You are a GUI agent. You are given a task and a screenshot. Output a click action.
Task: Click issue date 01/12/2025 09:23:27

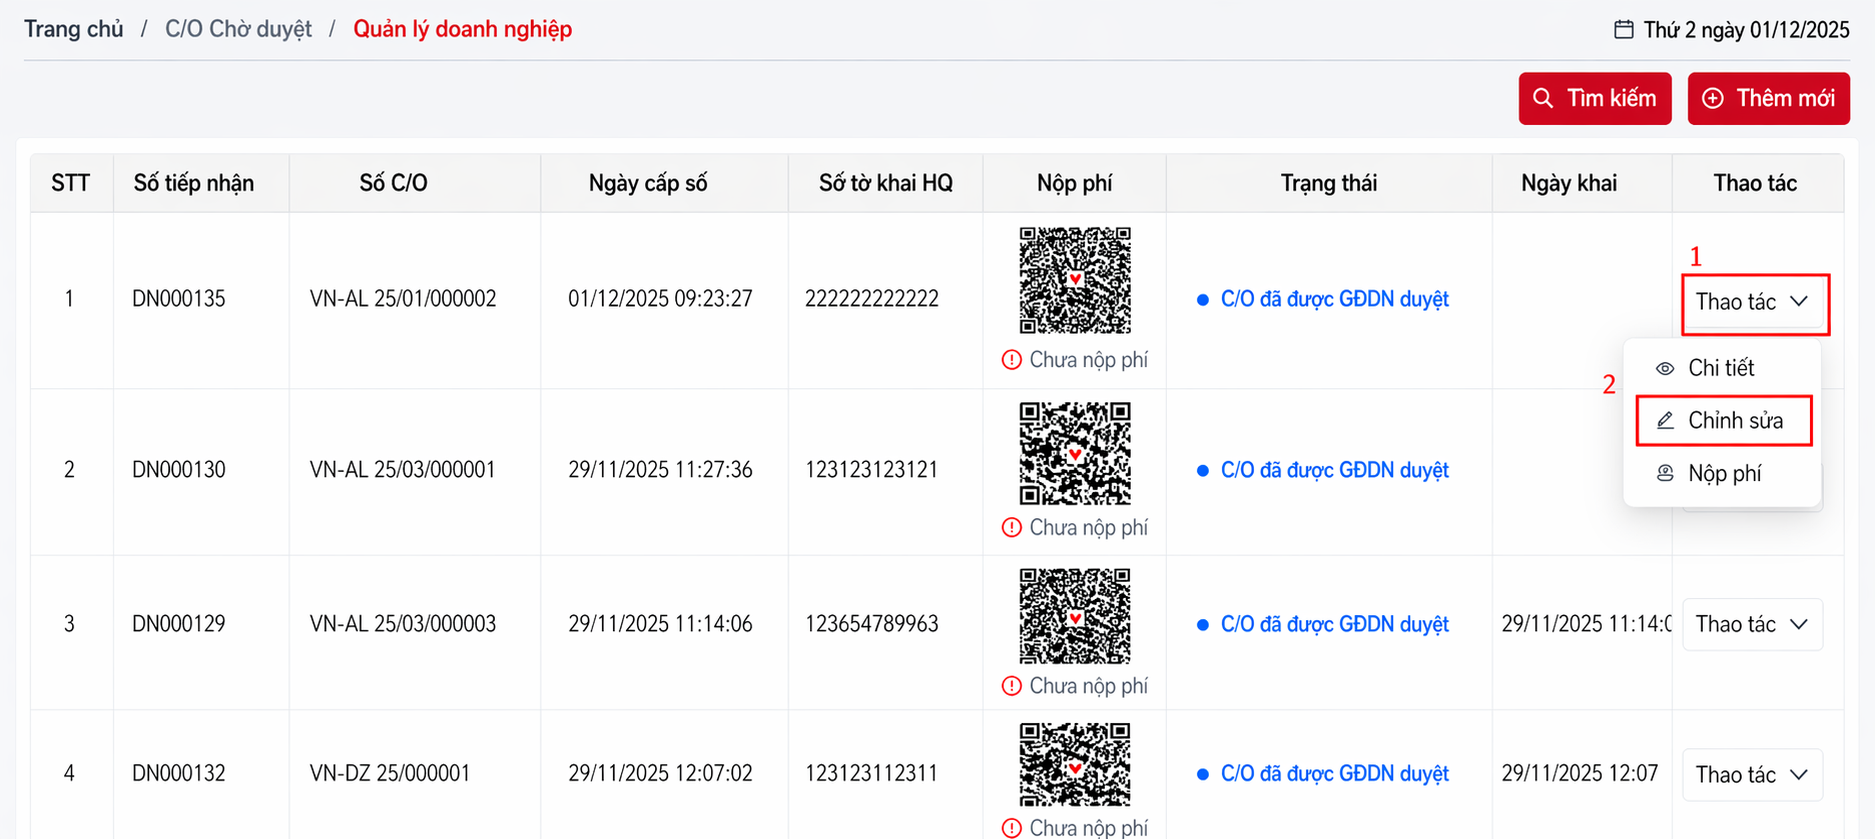coord(660,299)
